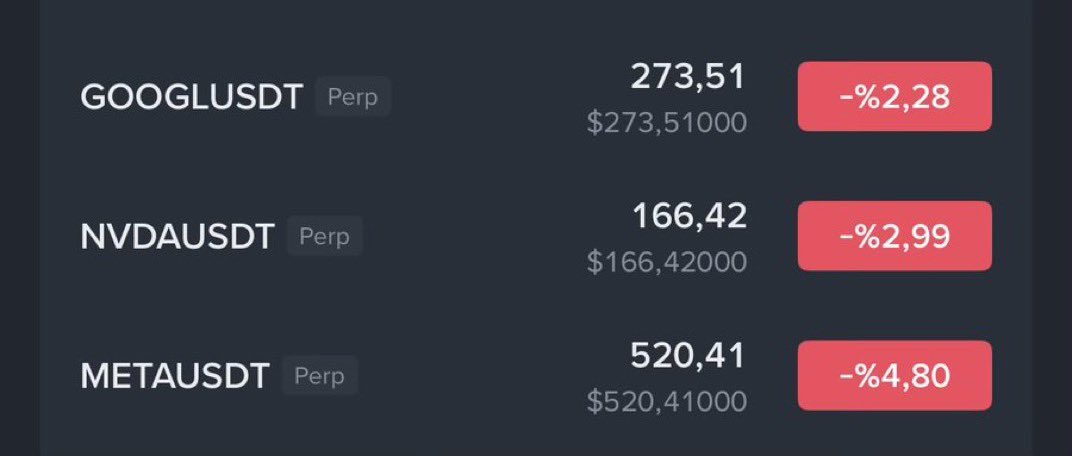Tap the METAUSDT ticker label
1072x456 pixels.
[x=175, y=376]
